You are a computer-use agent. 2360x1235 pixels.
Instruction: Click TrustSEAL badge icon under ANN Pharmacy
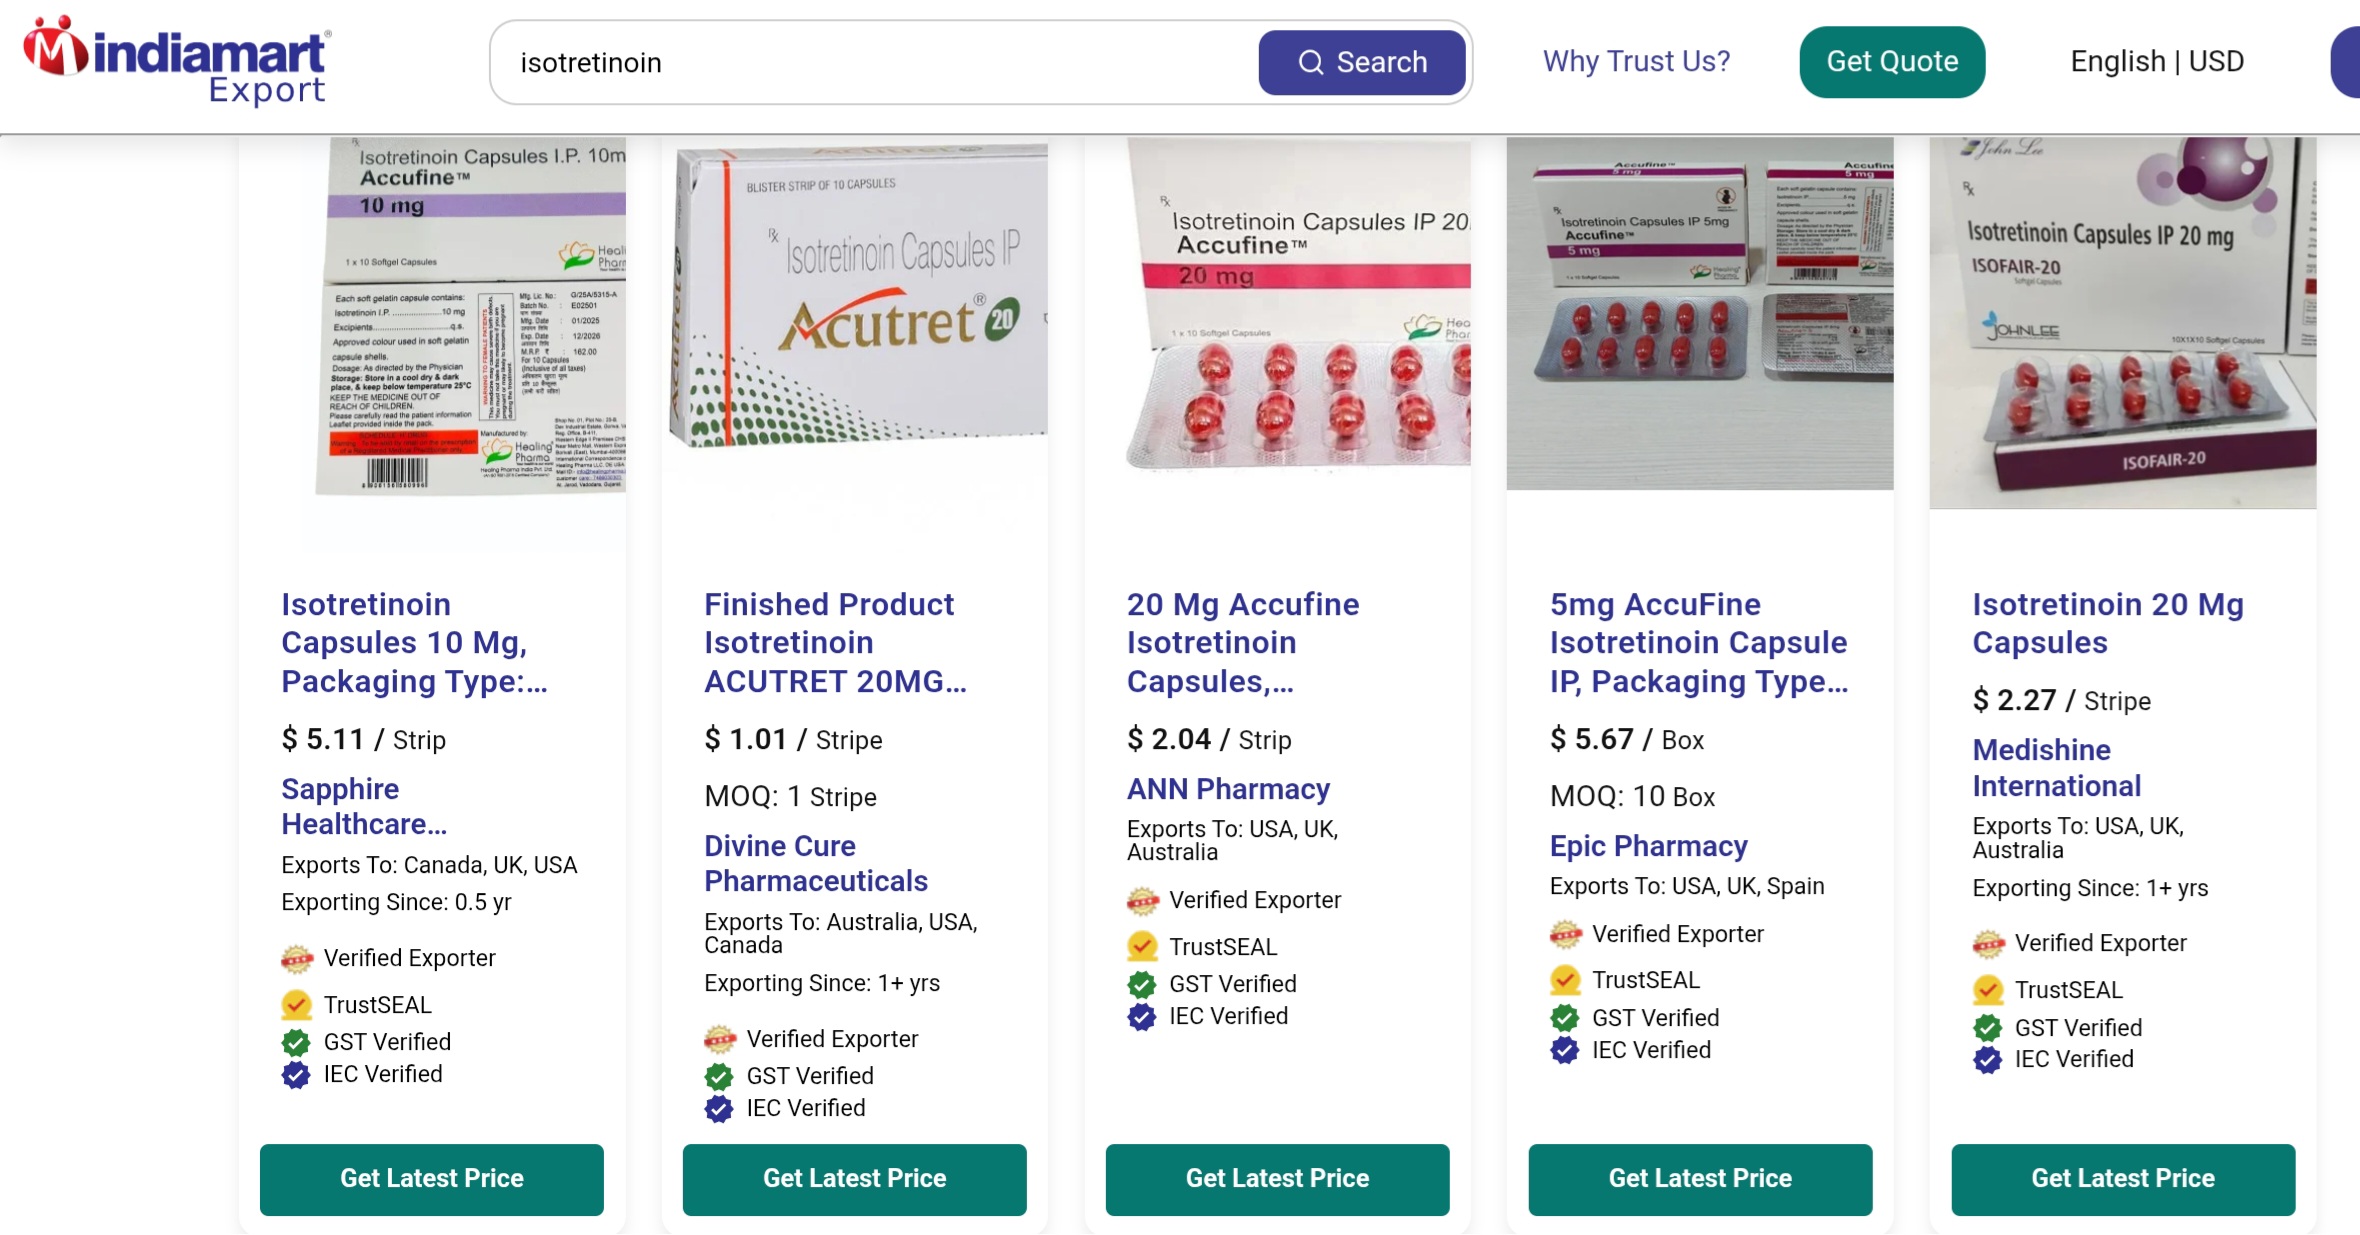1142,947
